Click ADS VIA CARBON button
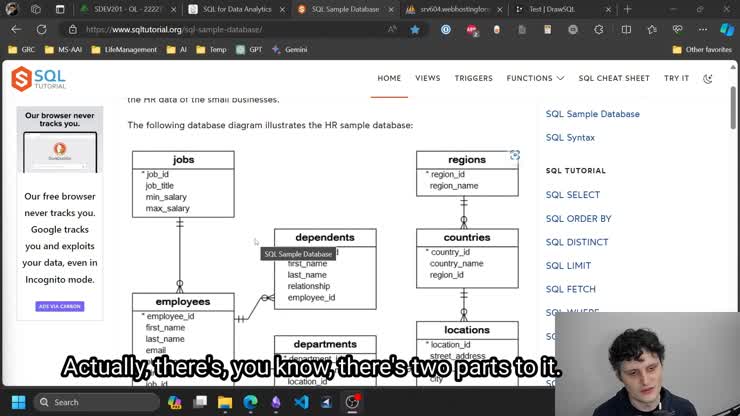740x416 pixels. pos(59,306)
